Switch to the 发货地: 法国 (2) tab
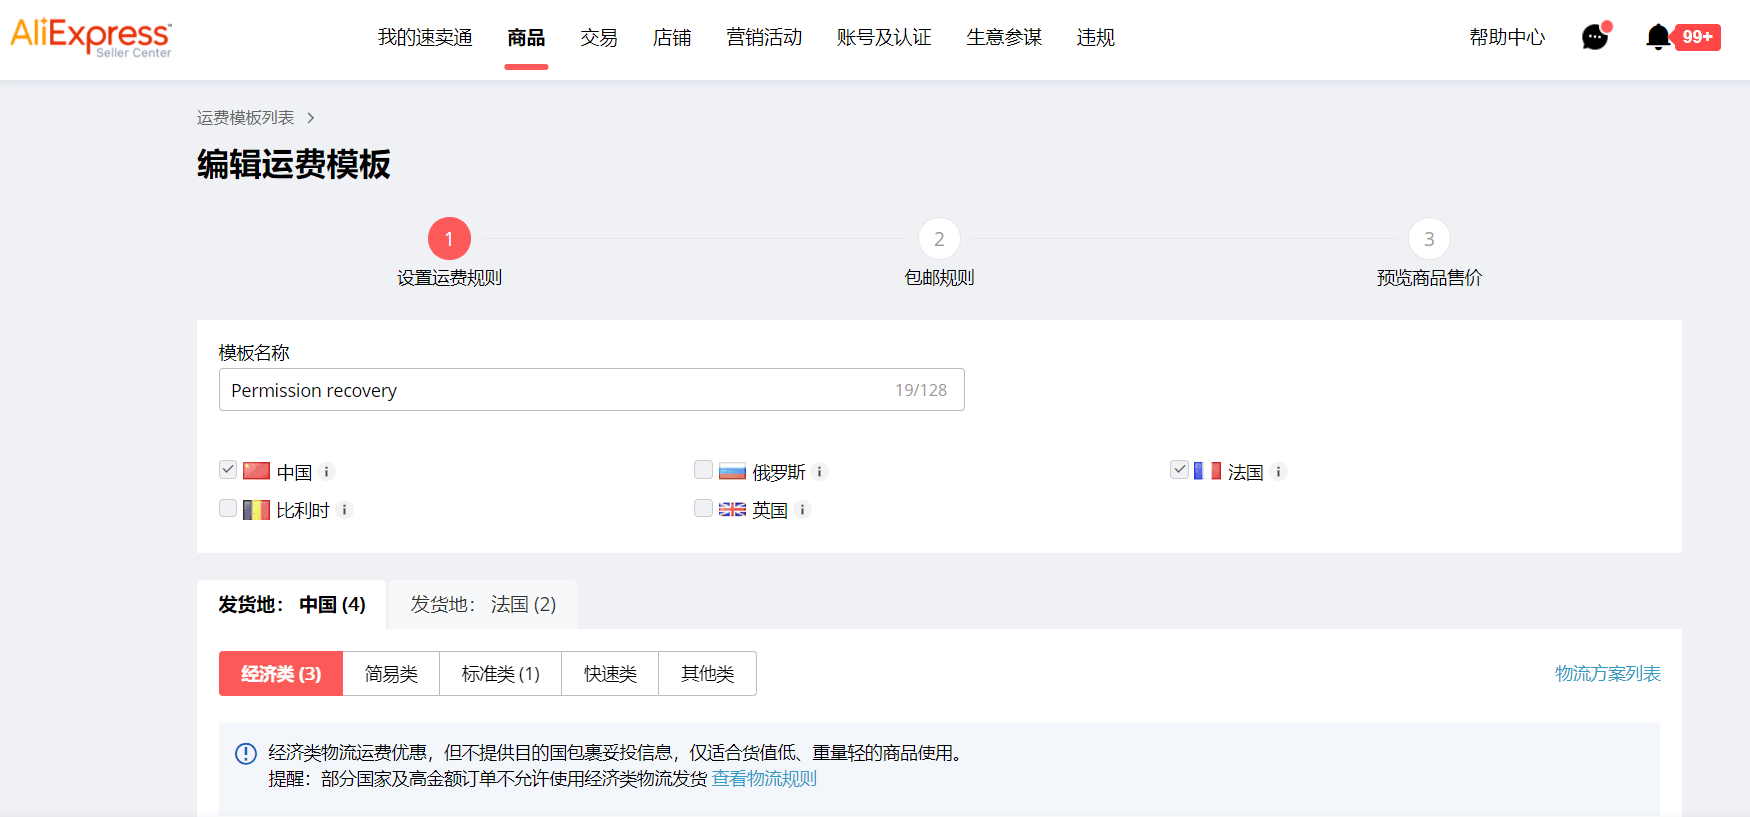Viewport: 1750px width, 817px height. [483, 605]
